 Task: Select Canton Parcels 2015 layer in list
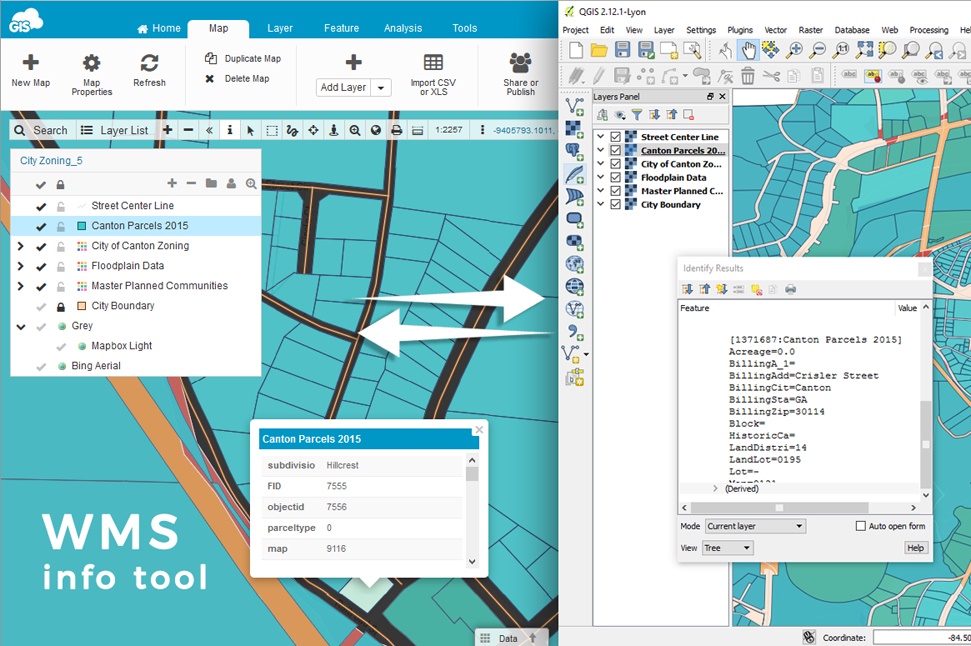[x=139, y=226]
